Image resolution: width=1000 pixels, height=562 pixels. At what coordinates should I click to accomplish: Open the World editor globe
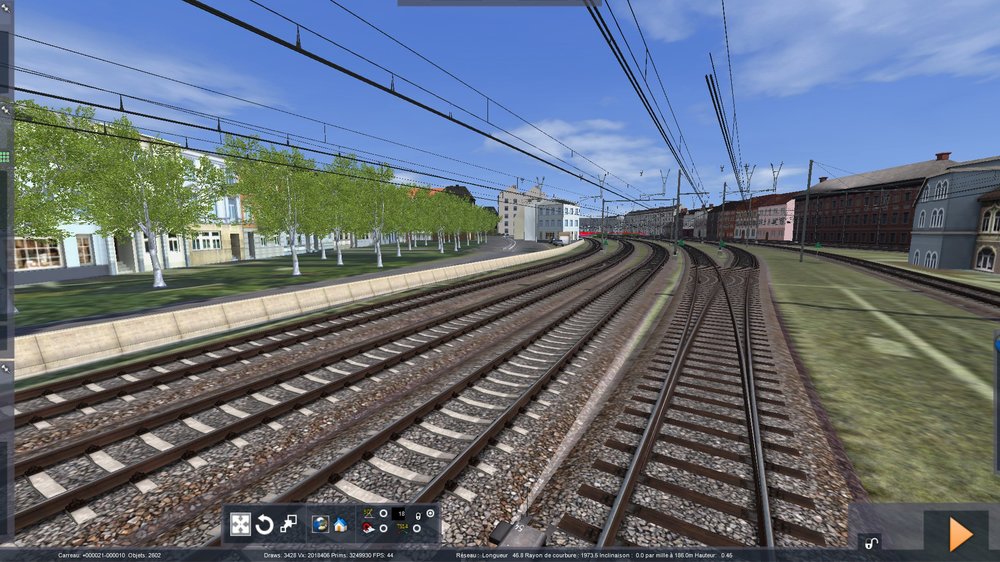point(321,524)
